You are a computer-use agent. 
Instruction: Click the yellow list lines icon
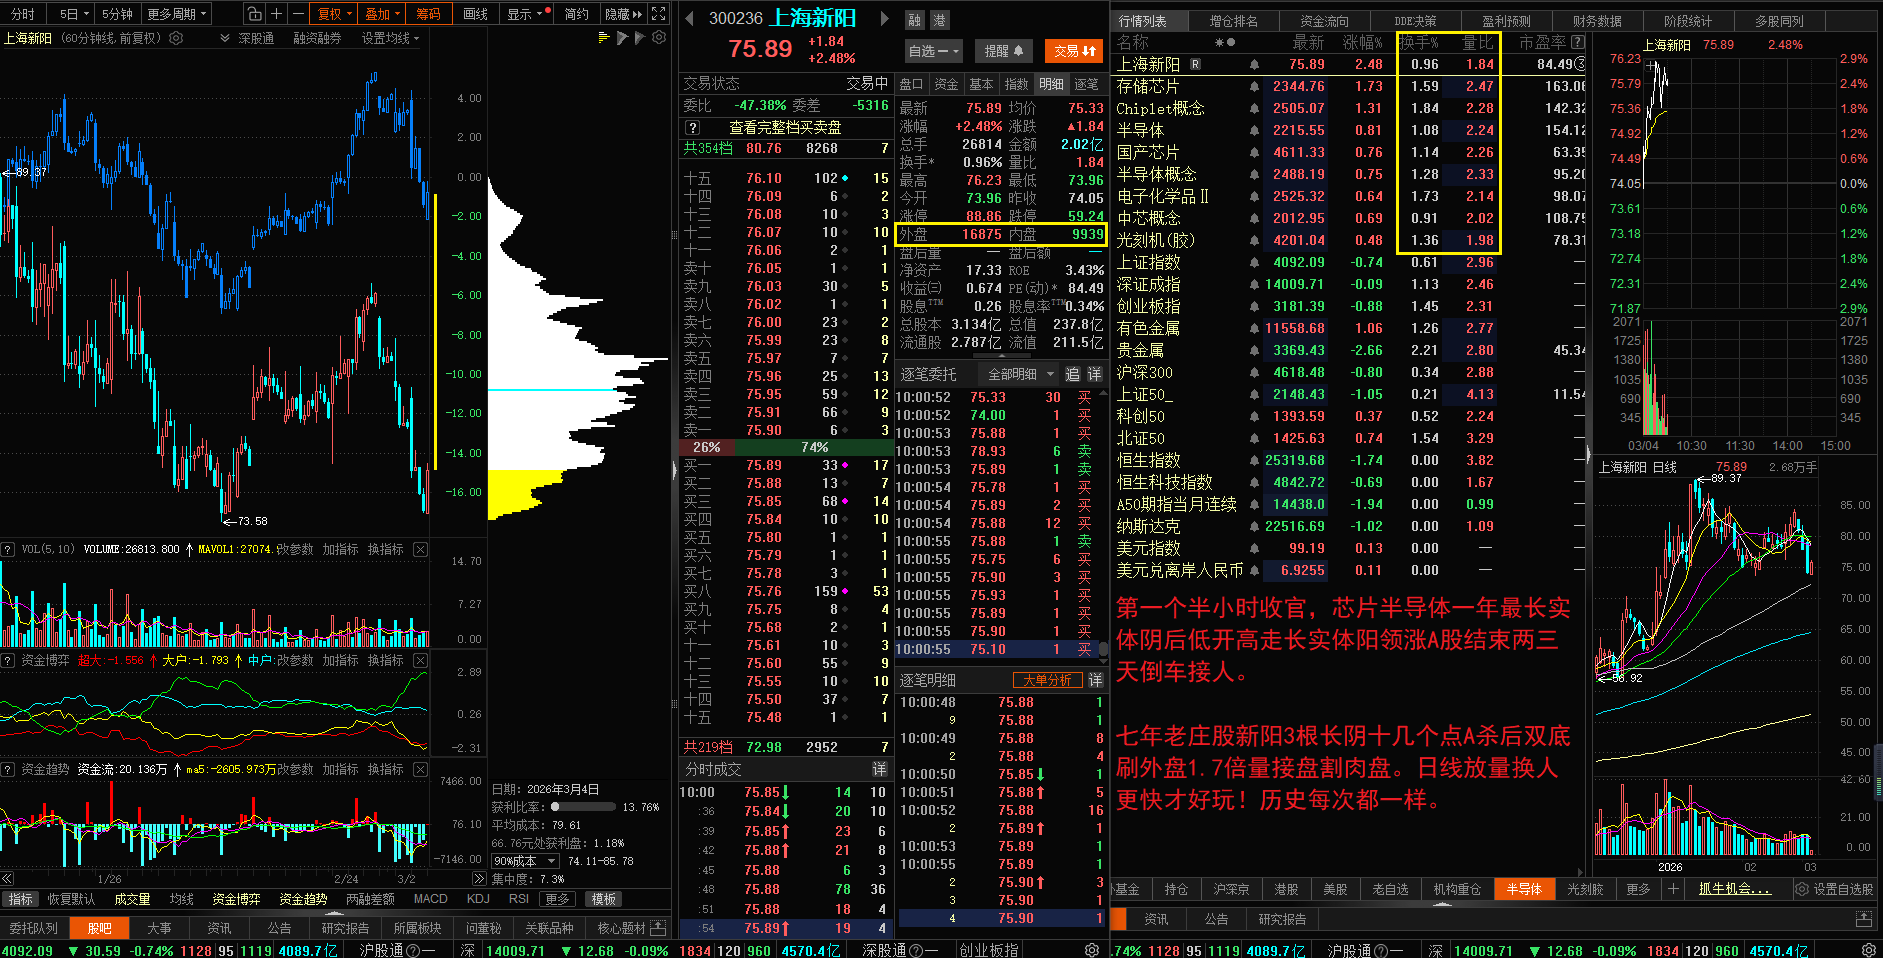tap(603, 38)
